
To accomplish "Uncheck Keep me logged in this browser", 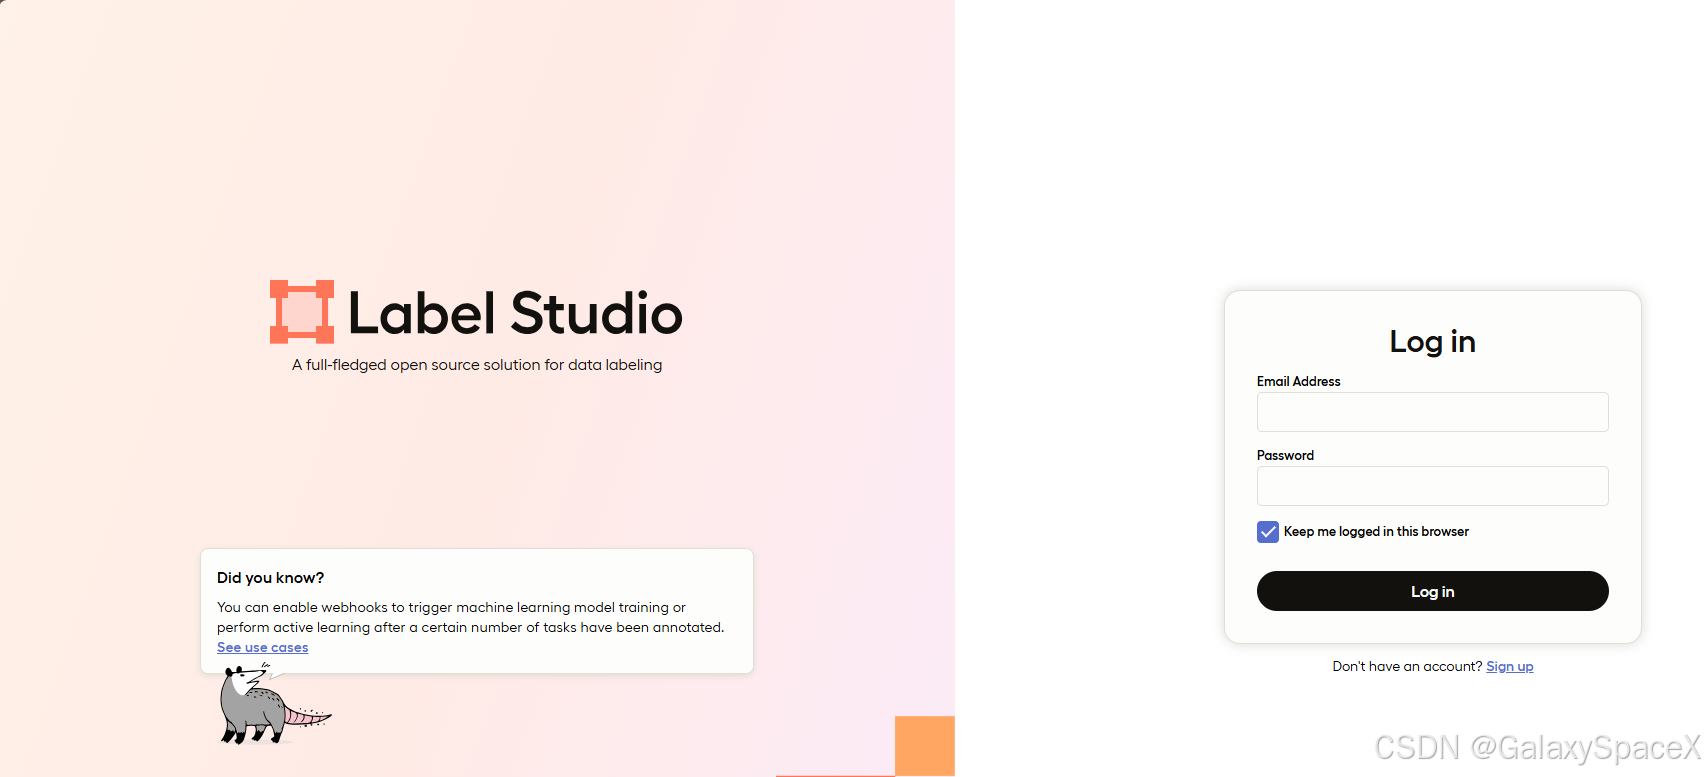I will coord(1268,532).
